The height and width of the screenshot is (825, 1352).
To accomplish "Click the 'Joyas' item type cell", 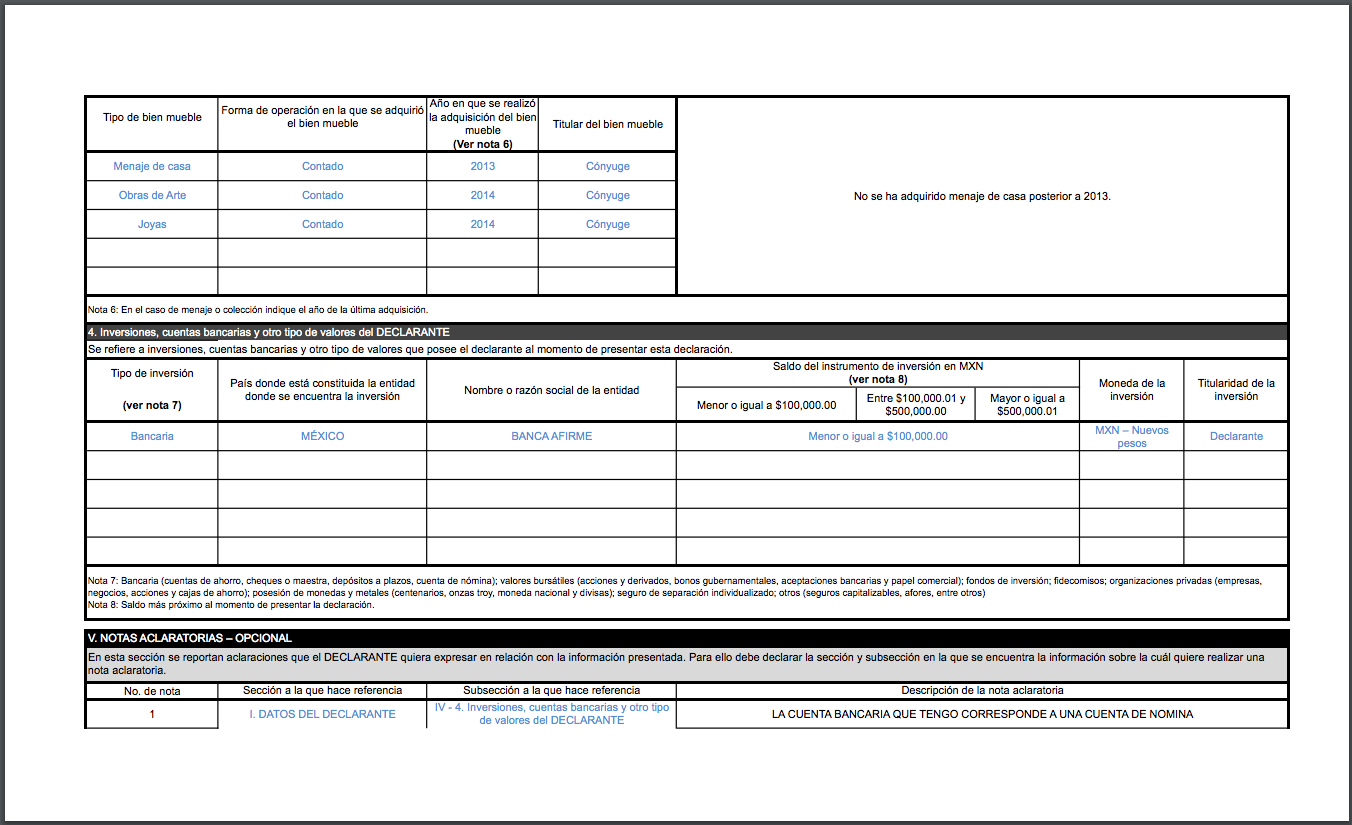I will click(x=152, y=224).
